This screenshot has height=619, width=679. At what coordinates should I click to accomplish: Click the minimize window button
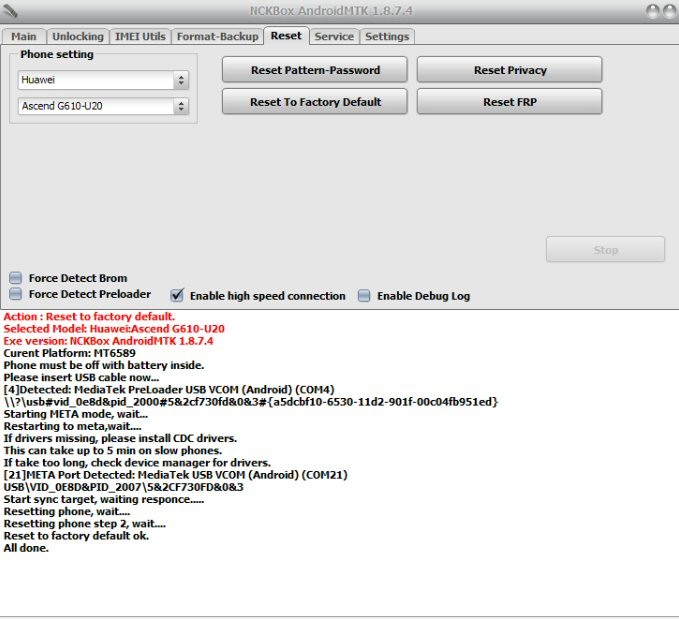[x=652, y=11]
